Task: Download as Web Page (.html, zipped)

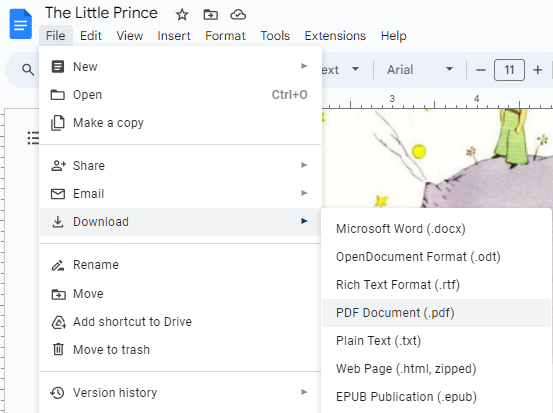Action: click(x=436, y=369)
